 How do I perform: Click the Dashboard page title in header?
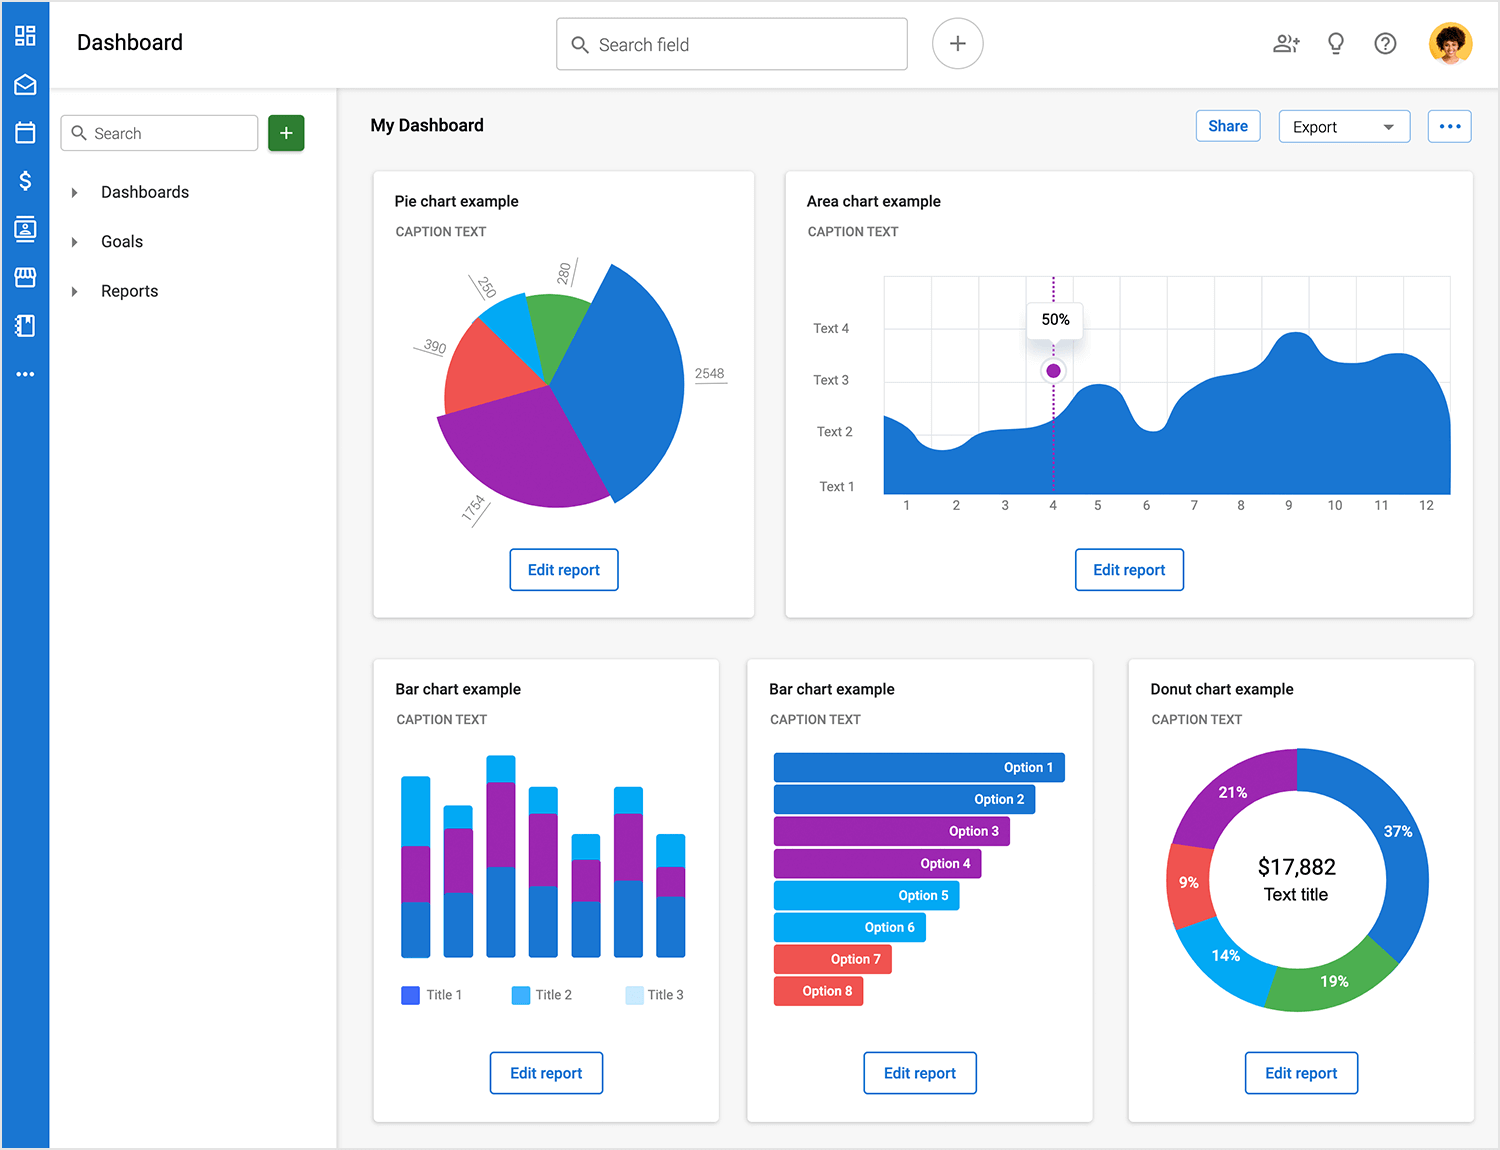[x=130, y=42]
